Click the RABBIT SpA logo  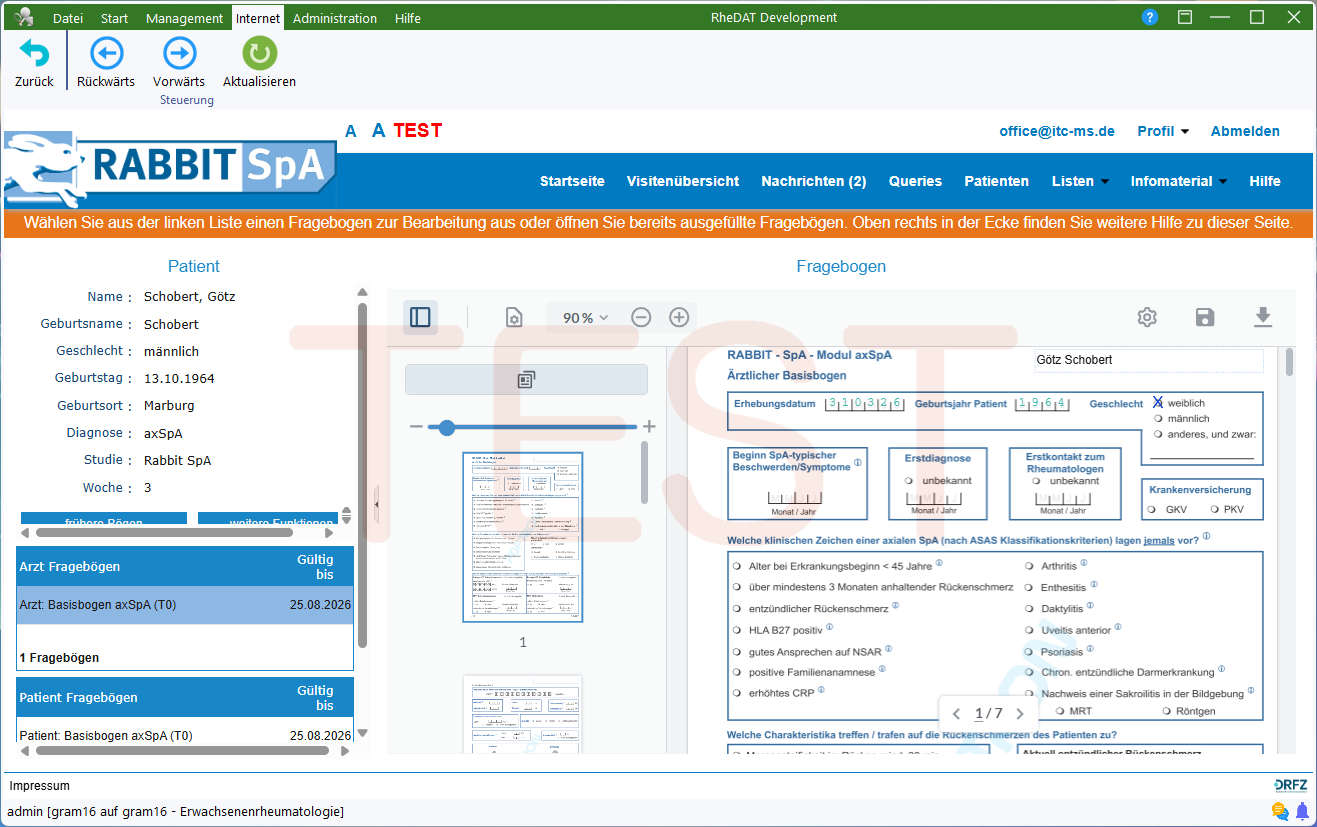tap(170, 169)
